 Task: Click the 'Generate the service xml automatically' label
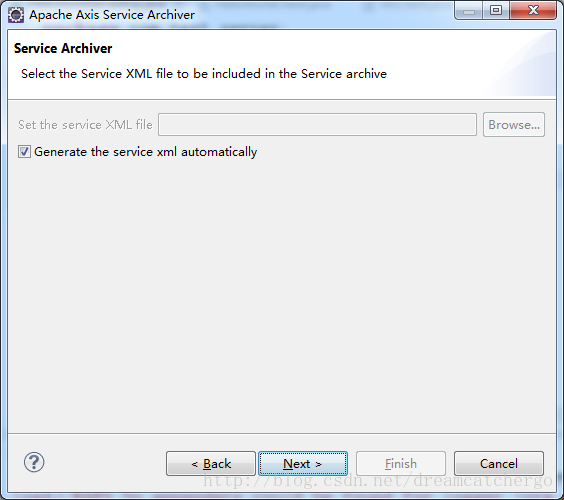pyautogui.click(x=146, y=152)
